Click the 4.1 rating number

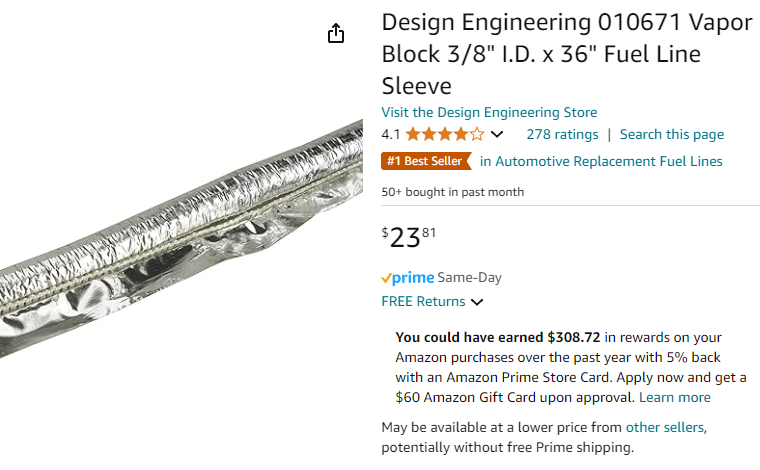[391, 135]
